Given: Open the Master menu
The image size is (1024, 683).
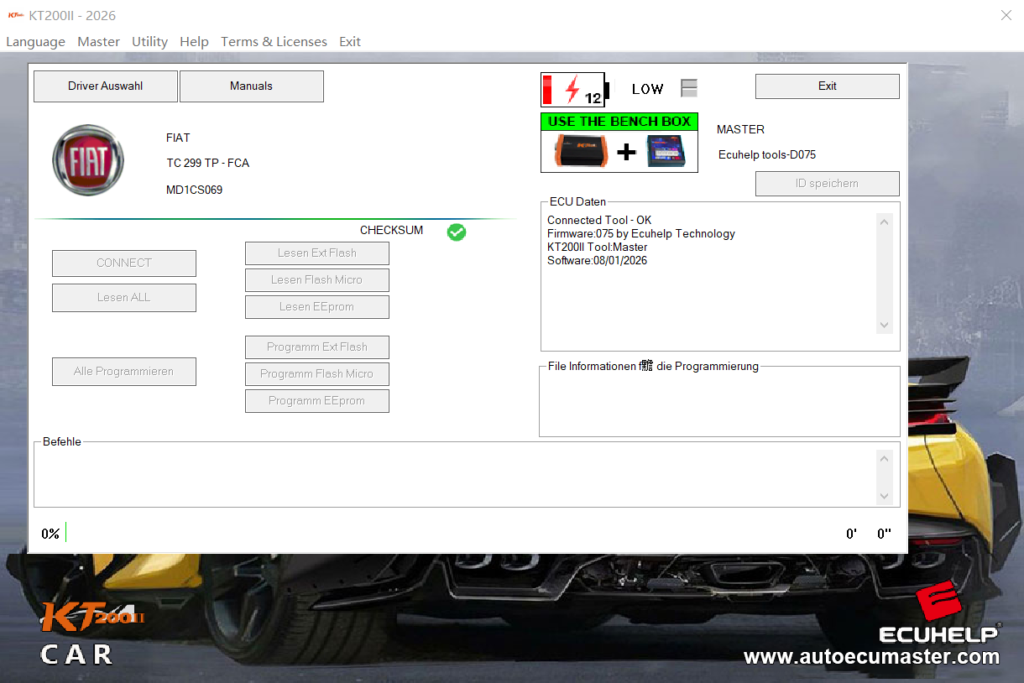Looking at the screenshot, I should click(99, 42).
